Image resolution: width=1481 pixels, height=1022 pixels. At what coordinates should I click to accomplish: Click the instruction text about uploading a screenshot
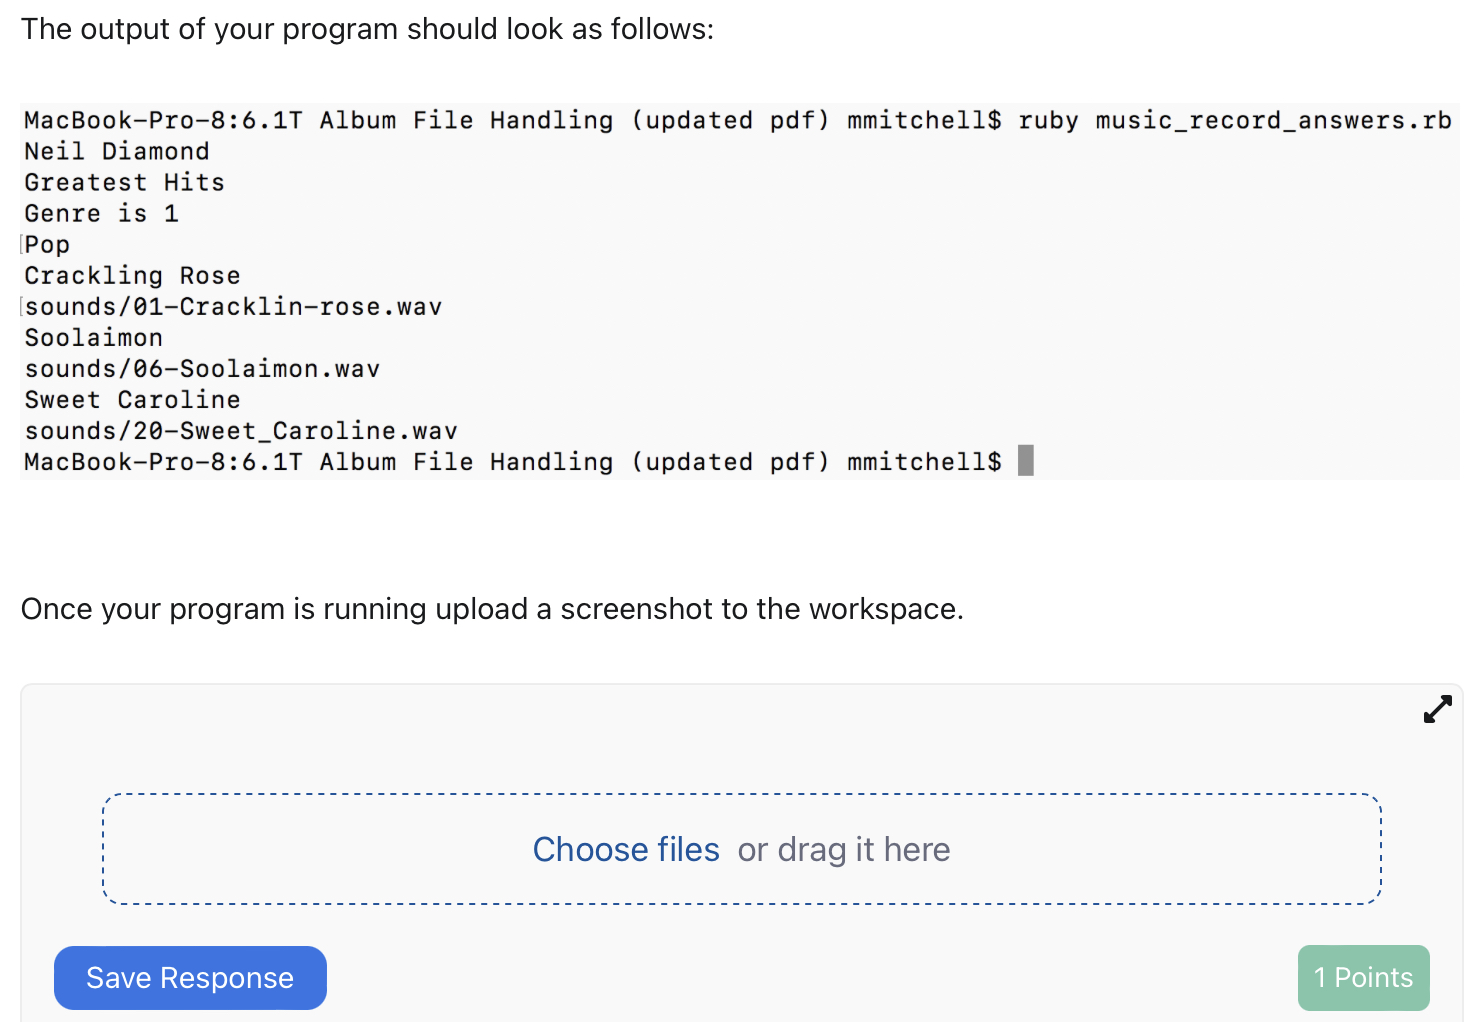point(491,609)
